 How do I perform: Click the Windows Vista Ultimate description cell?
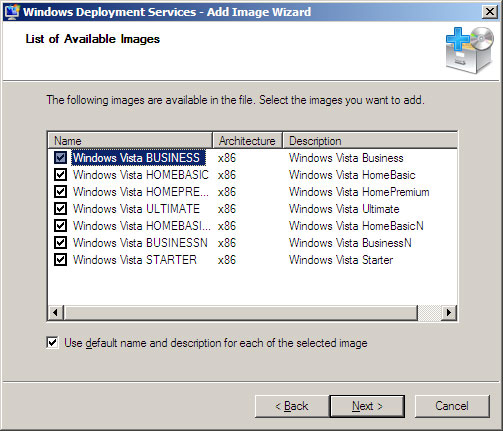click(x=344, y=209)
